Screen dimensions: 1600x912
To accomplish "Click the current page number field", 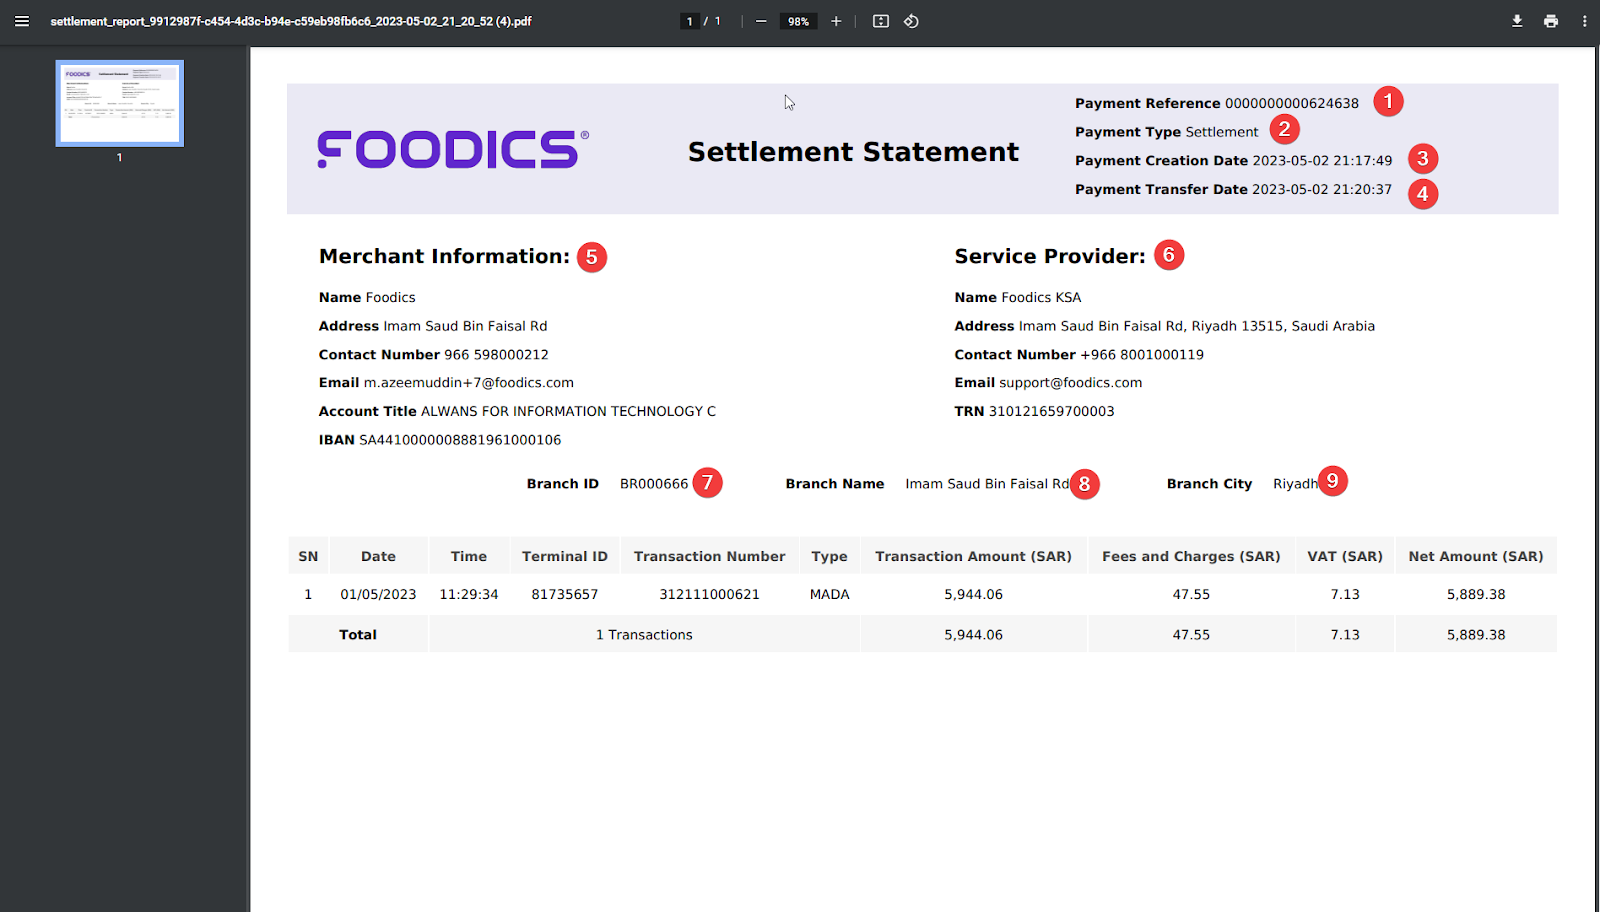I will 689,21.
